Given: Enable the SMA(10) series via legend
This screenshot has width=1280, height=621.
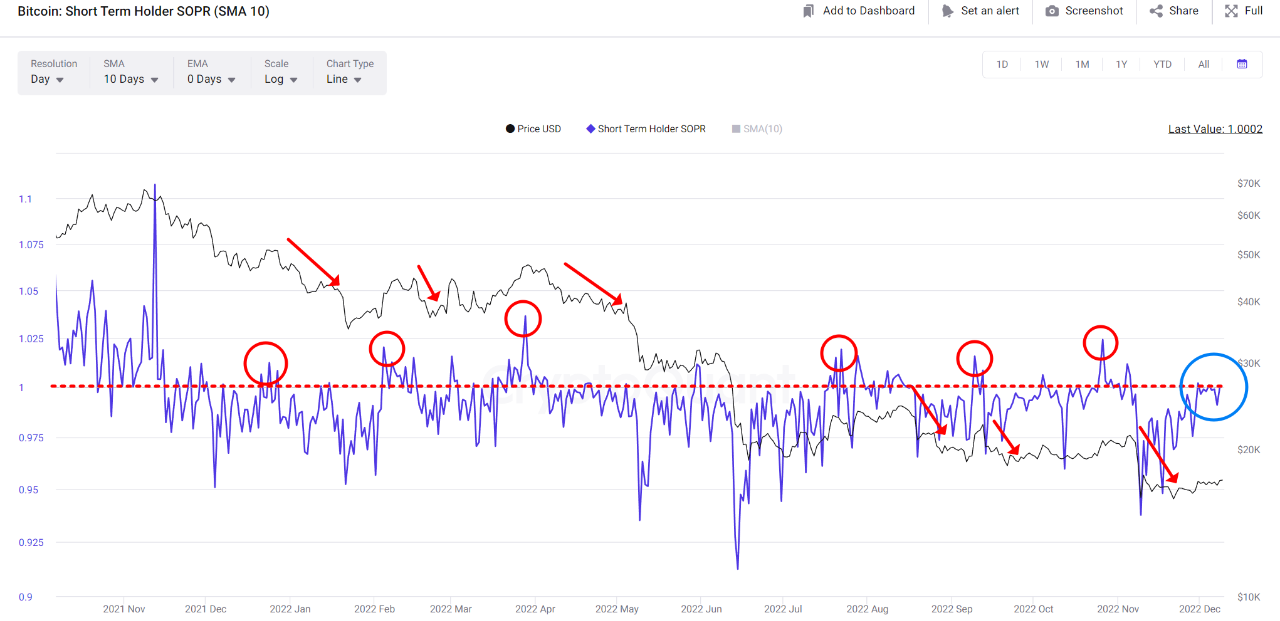Looking at the screenshot, I should 757,128.
